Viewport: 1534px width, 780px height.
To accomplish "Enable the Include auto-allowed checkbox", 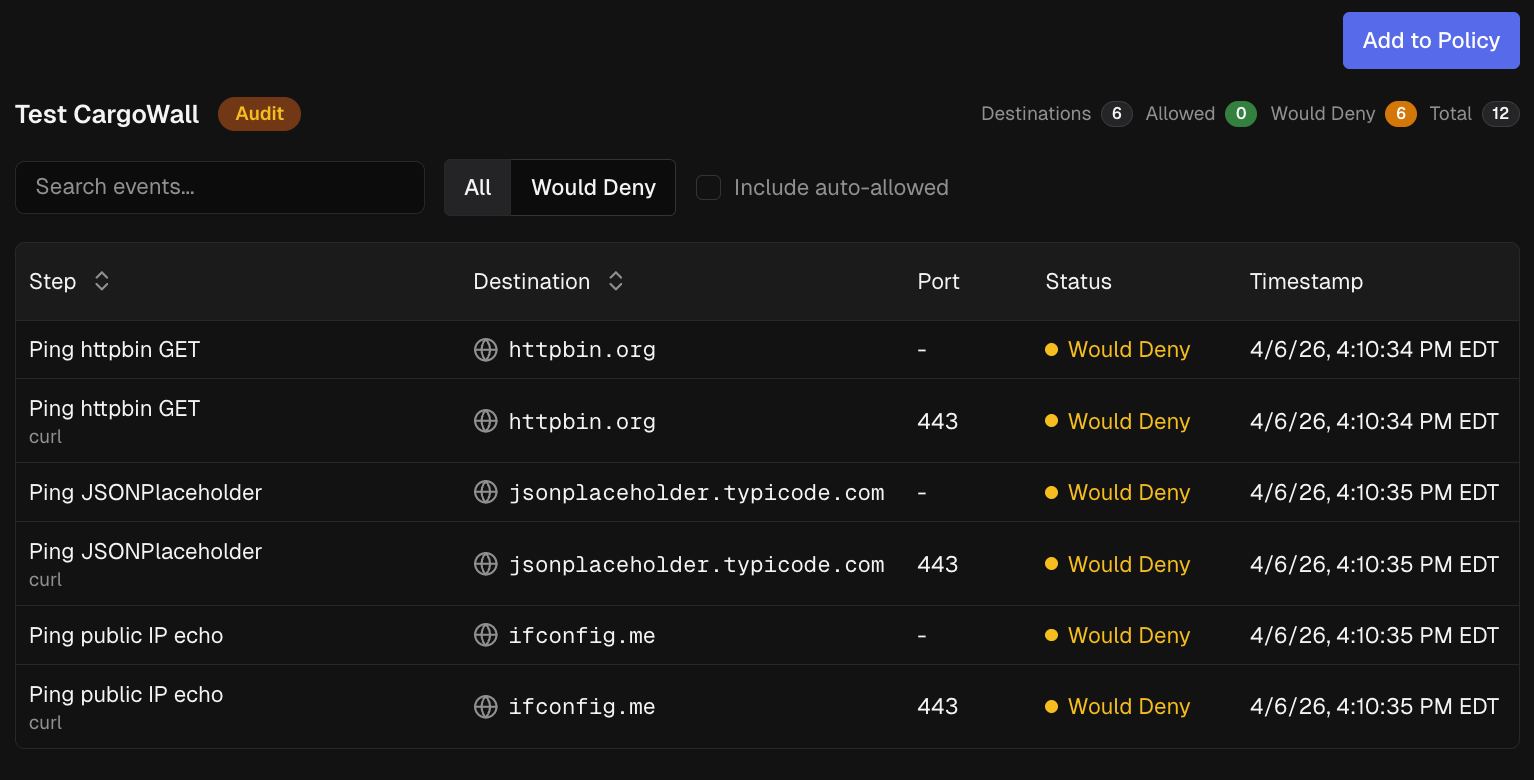I will tap(709, 188).
